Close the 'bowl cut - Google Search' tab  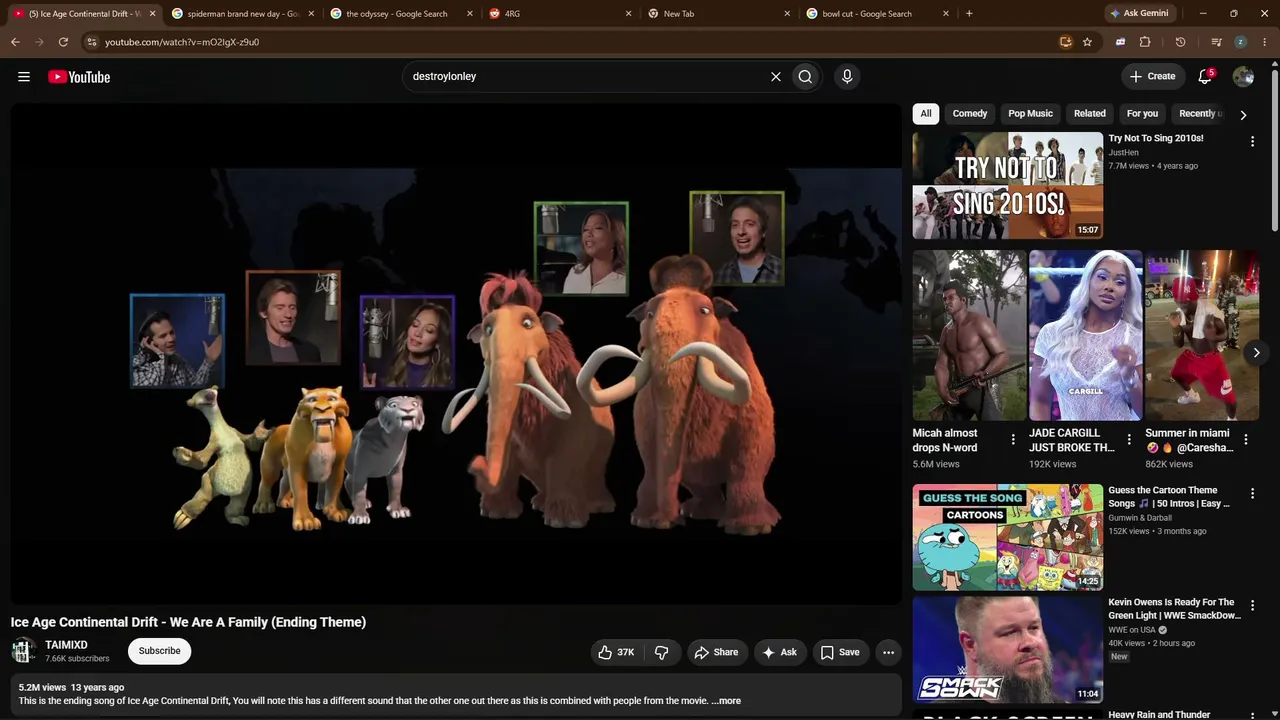(x=945, y=14)
